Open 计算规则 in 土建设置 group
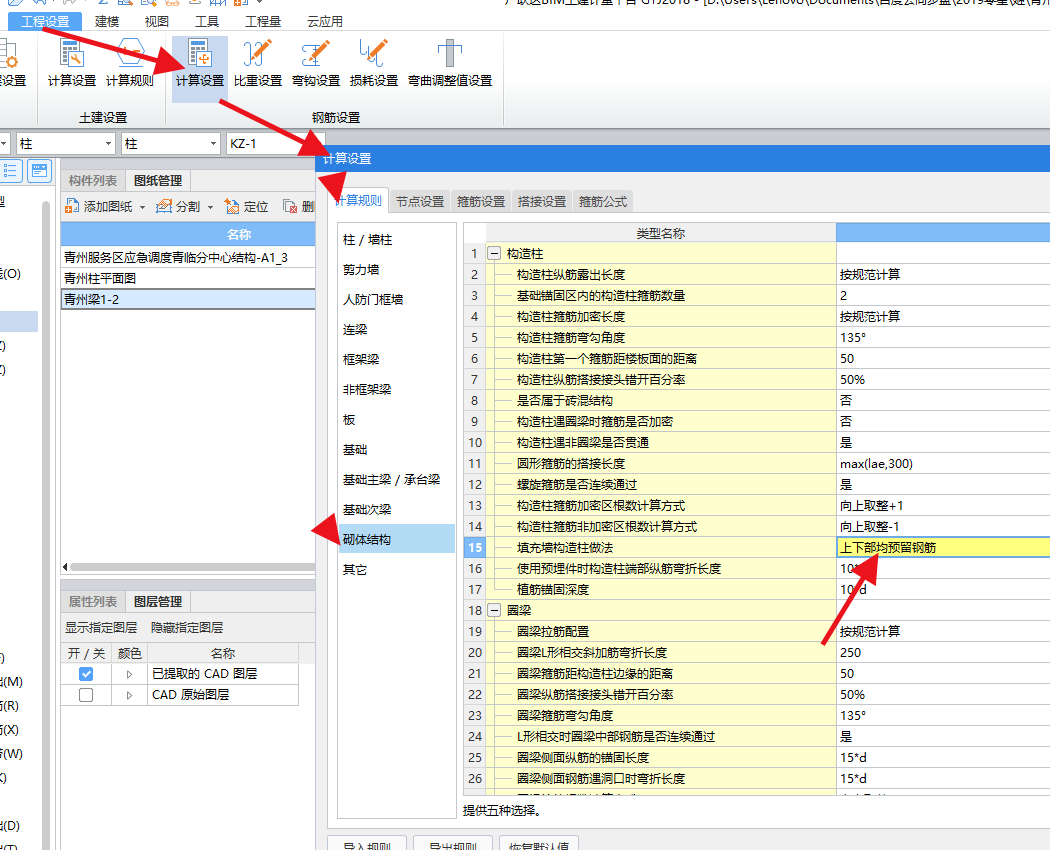Screen dimensions: 1050x850 [130, 63]
